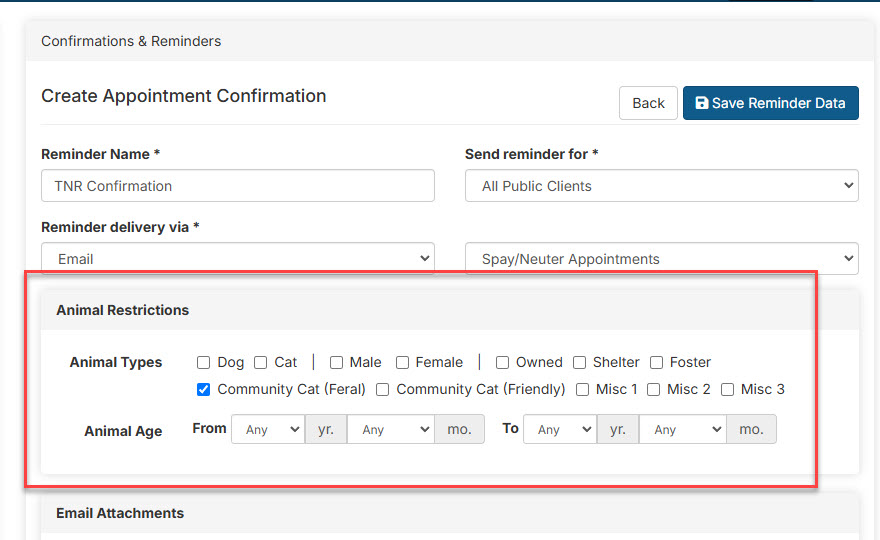Tick the Misc 1 checkbox
The width and height of the screenshot is (880, 540).
tap(583, 390)
